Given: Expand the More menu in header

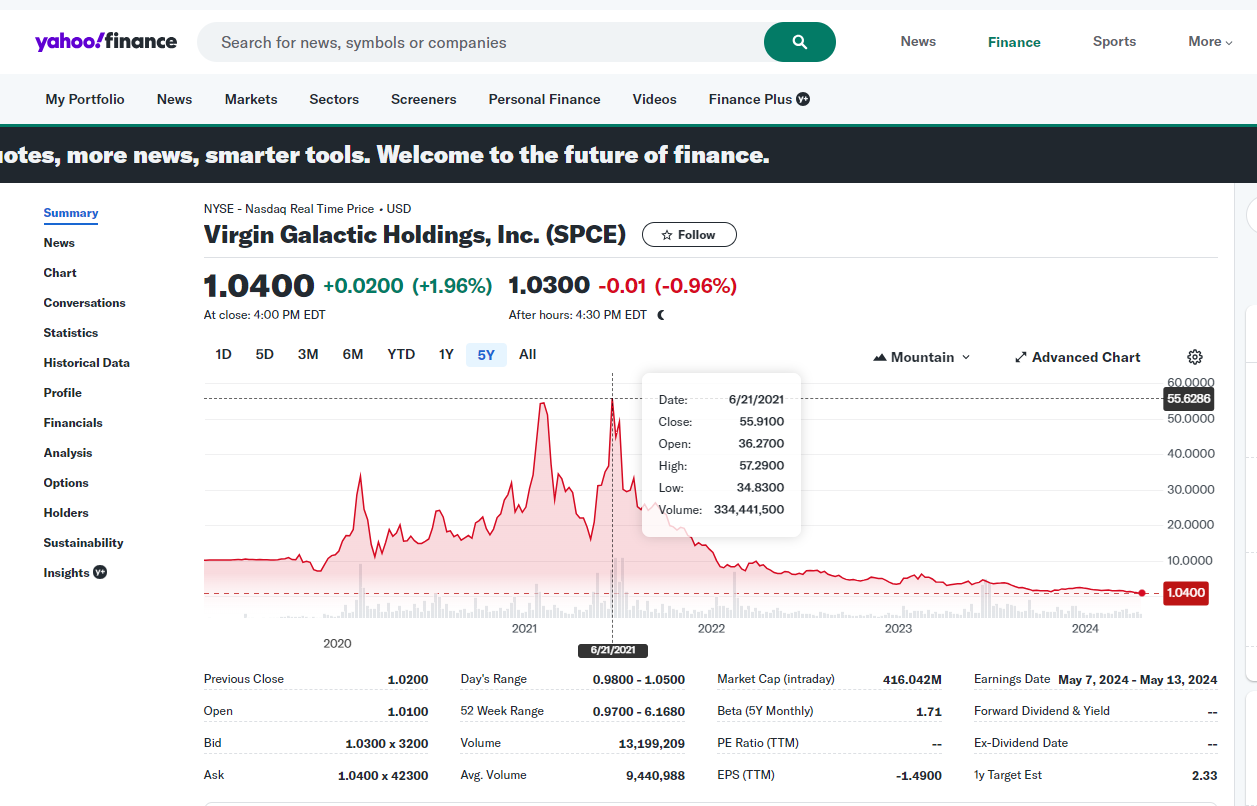Looking at the screenshot, I should (1210, 42).
